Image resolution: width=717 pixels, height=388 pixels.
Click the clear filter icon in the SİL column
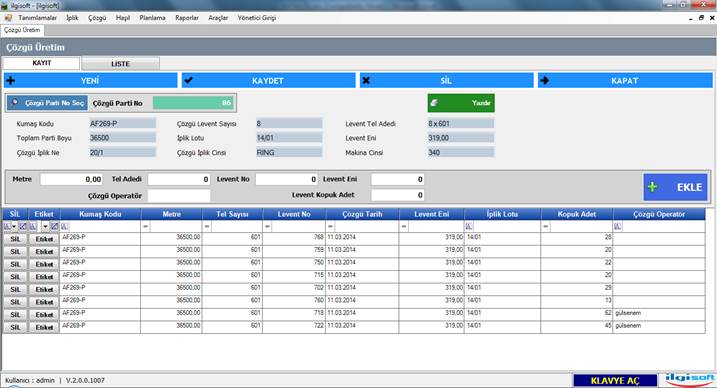click(23, 226)
